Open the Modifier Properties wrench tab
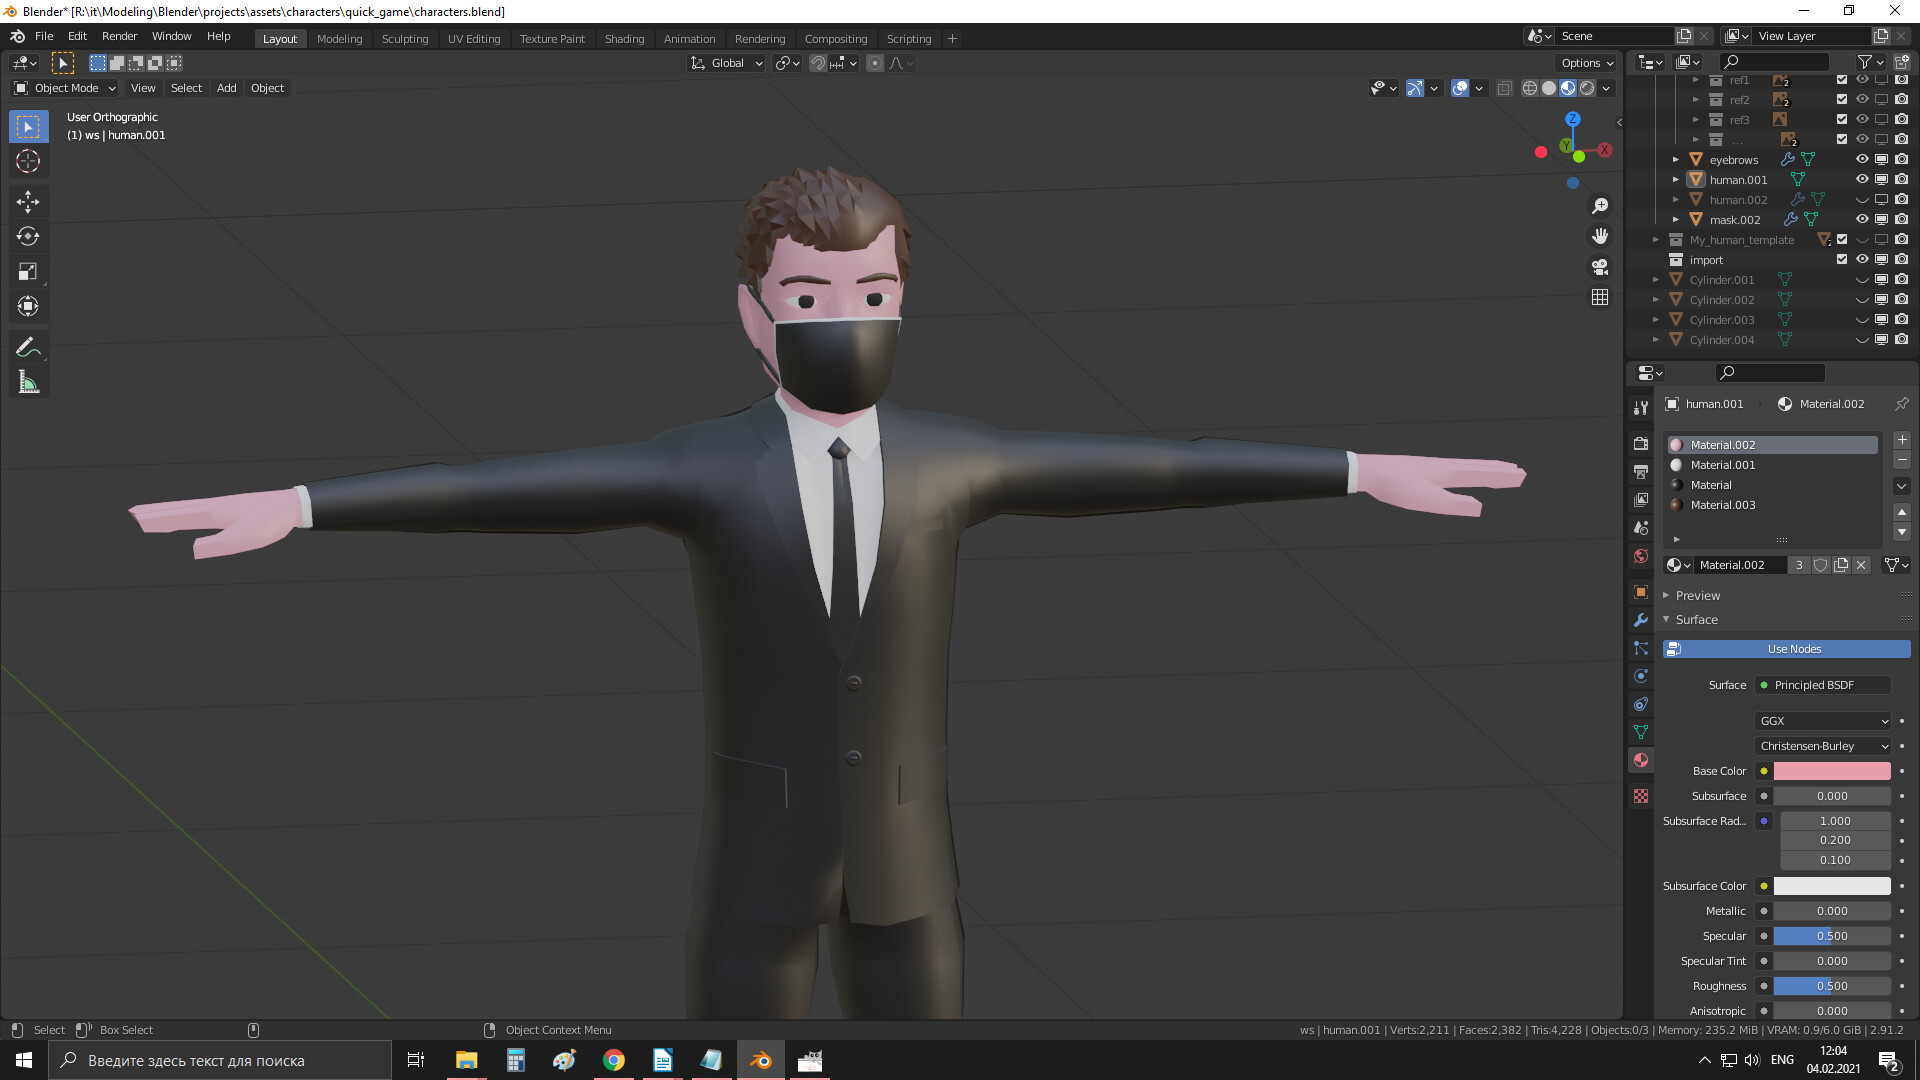 (1640, 620)
